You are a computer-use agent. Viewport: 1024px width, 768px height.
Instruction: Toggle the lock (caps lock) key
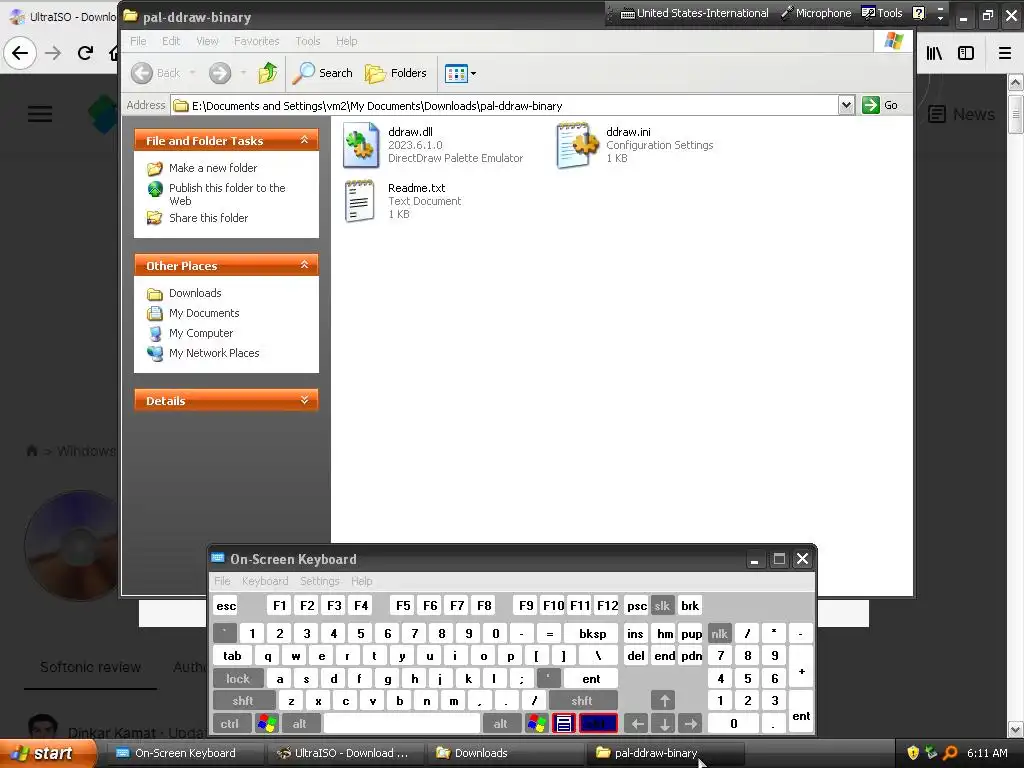point(238,679)
